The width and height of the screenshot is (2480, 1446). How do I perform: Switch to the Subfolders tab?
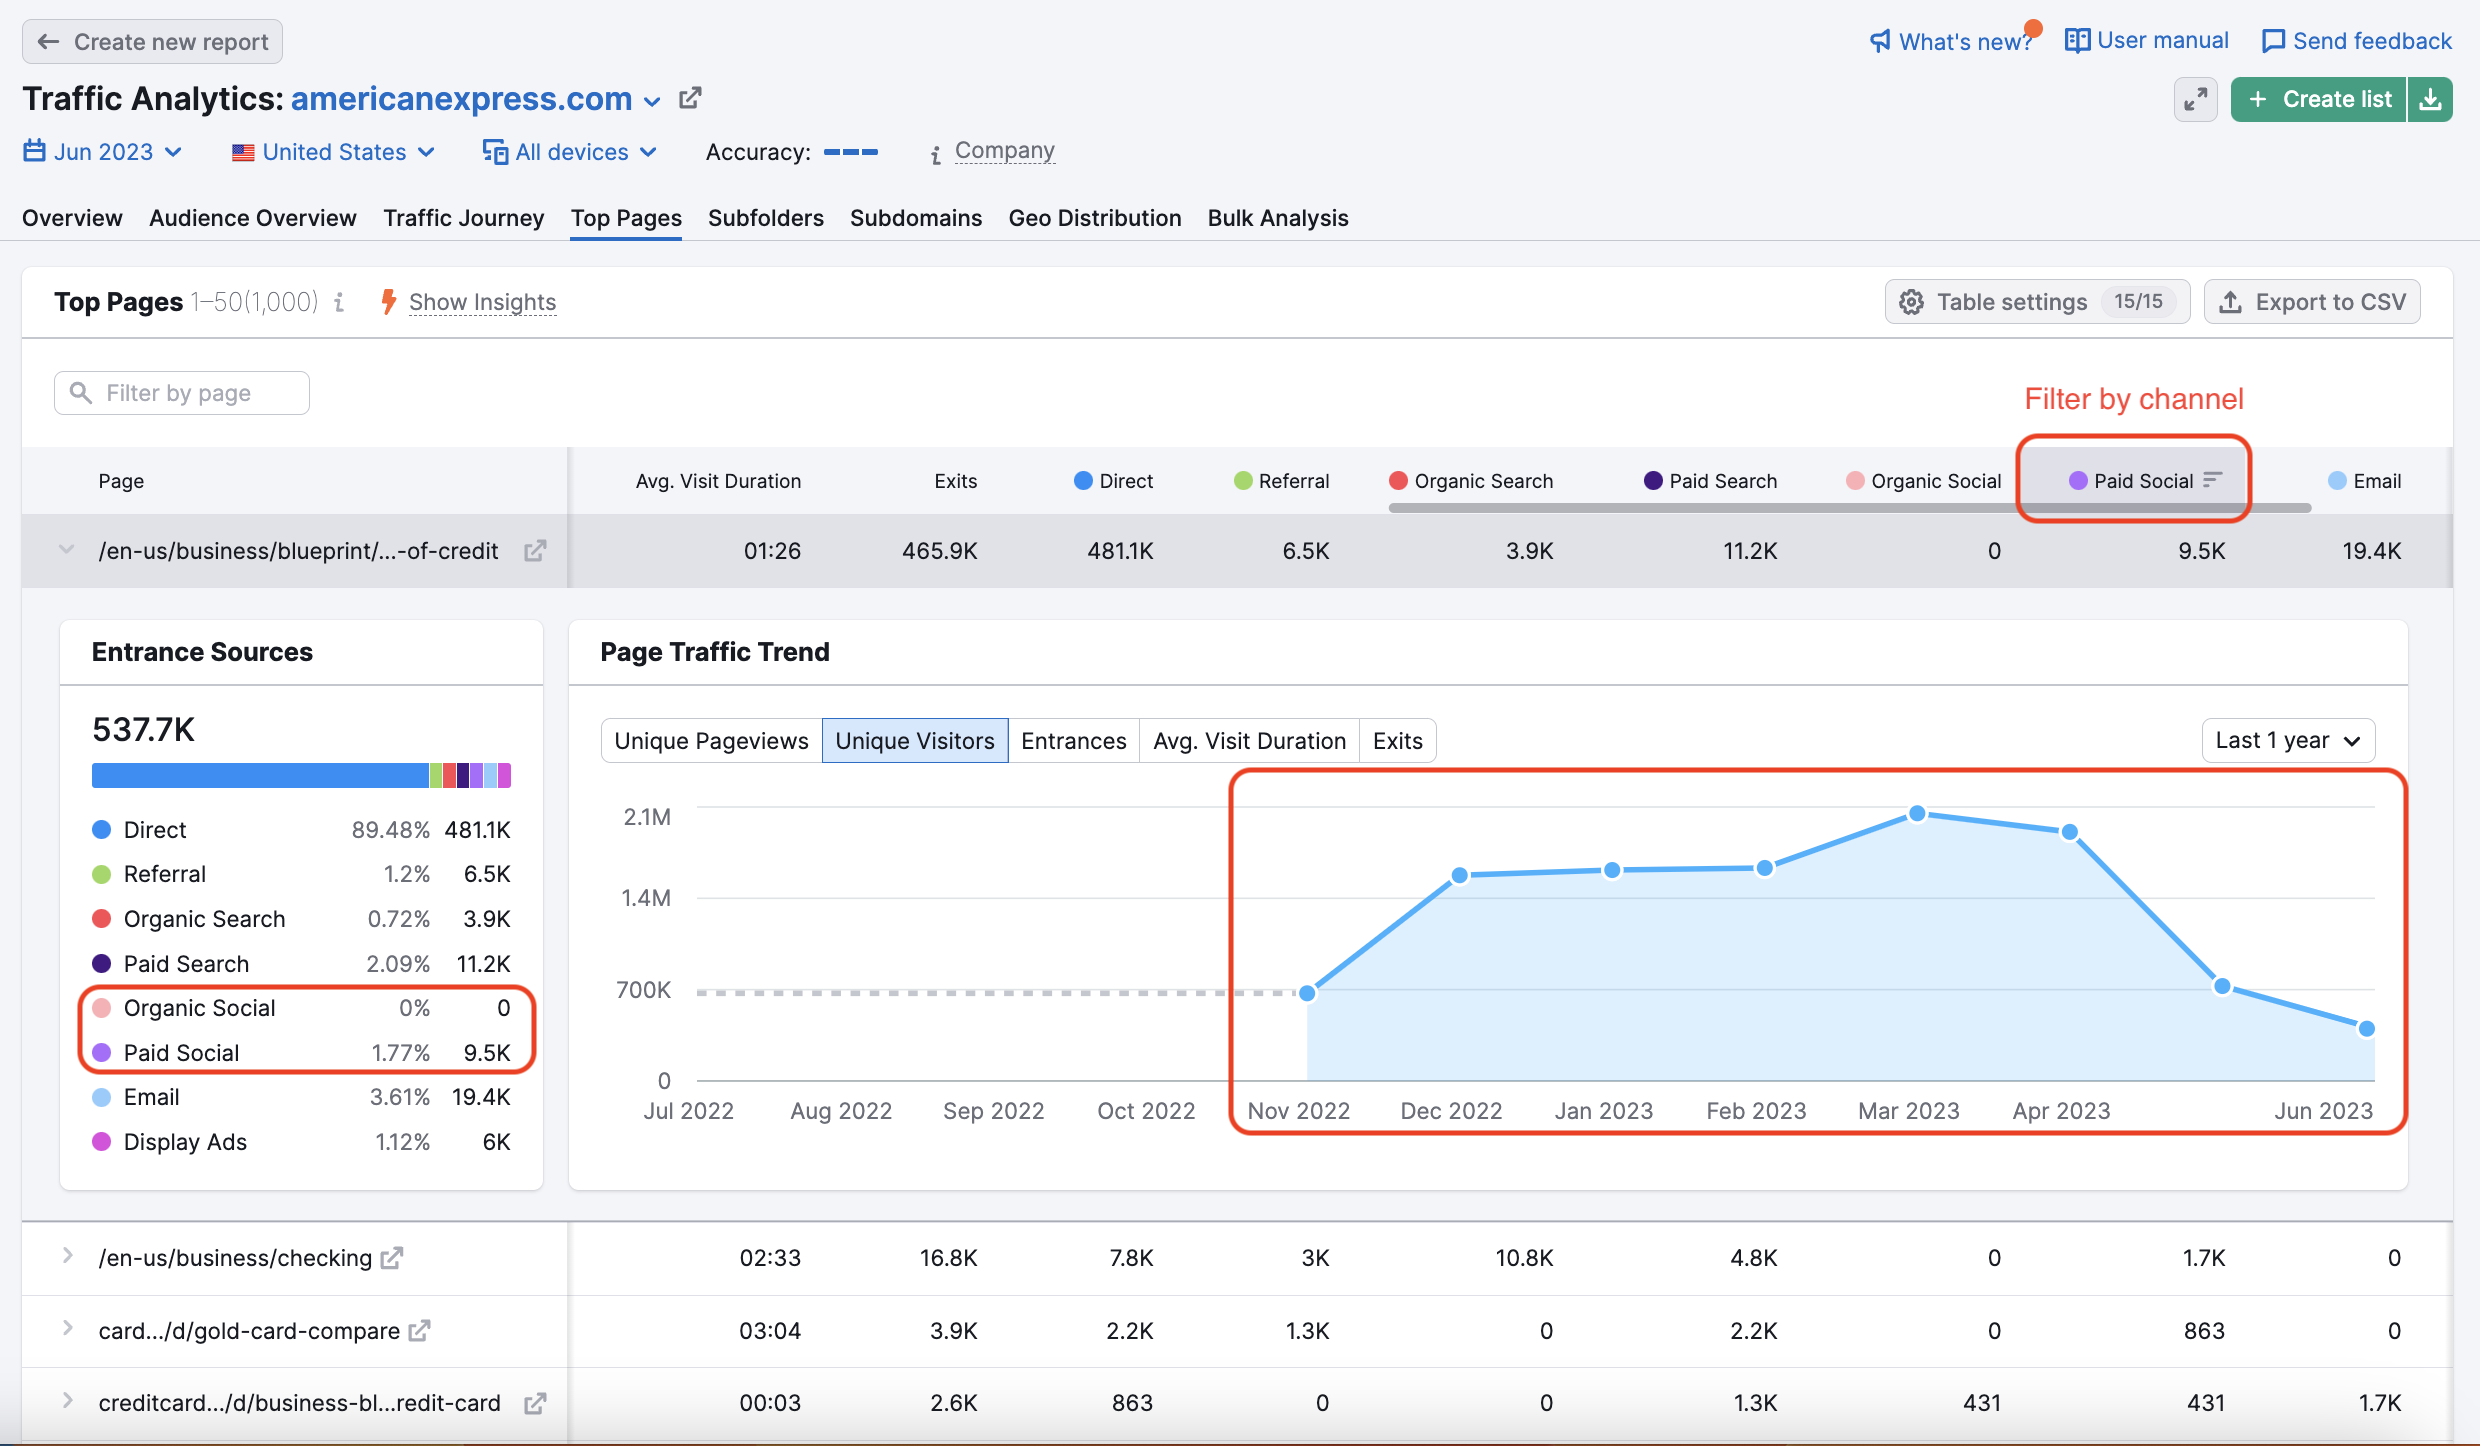click(765, 218)
